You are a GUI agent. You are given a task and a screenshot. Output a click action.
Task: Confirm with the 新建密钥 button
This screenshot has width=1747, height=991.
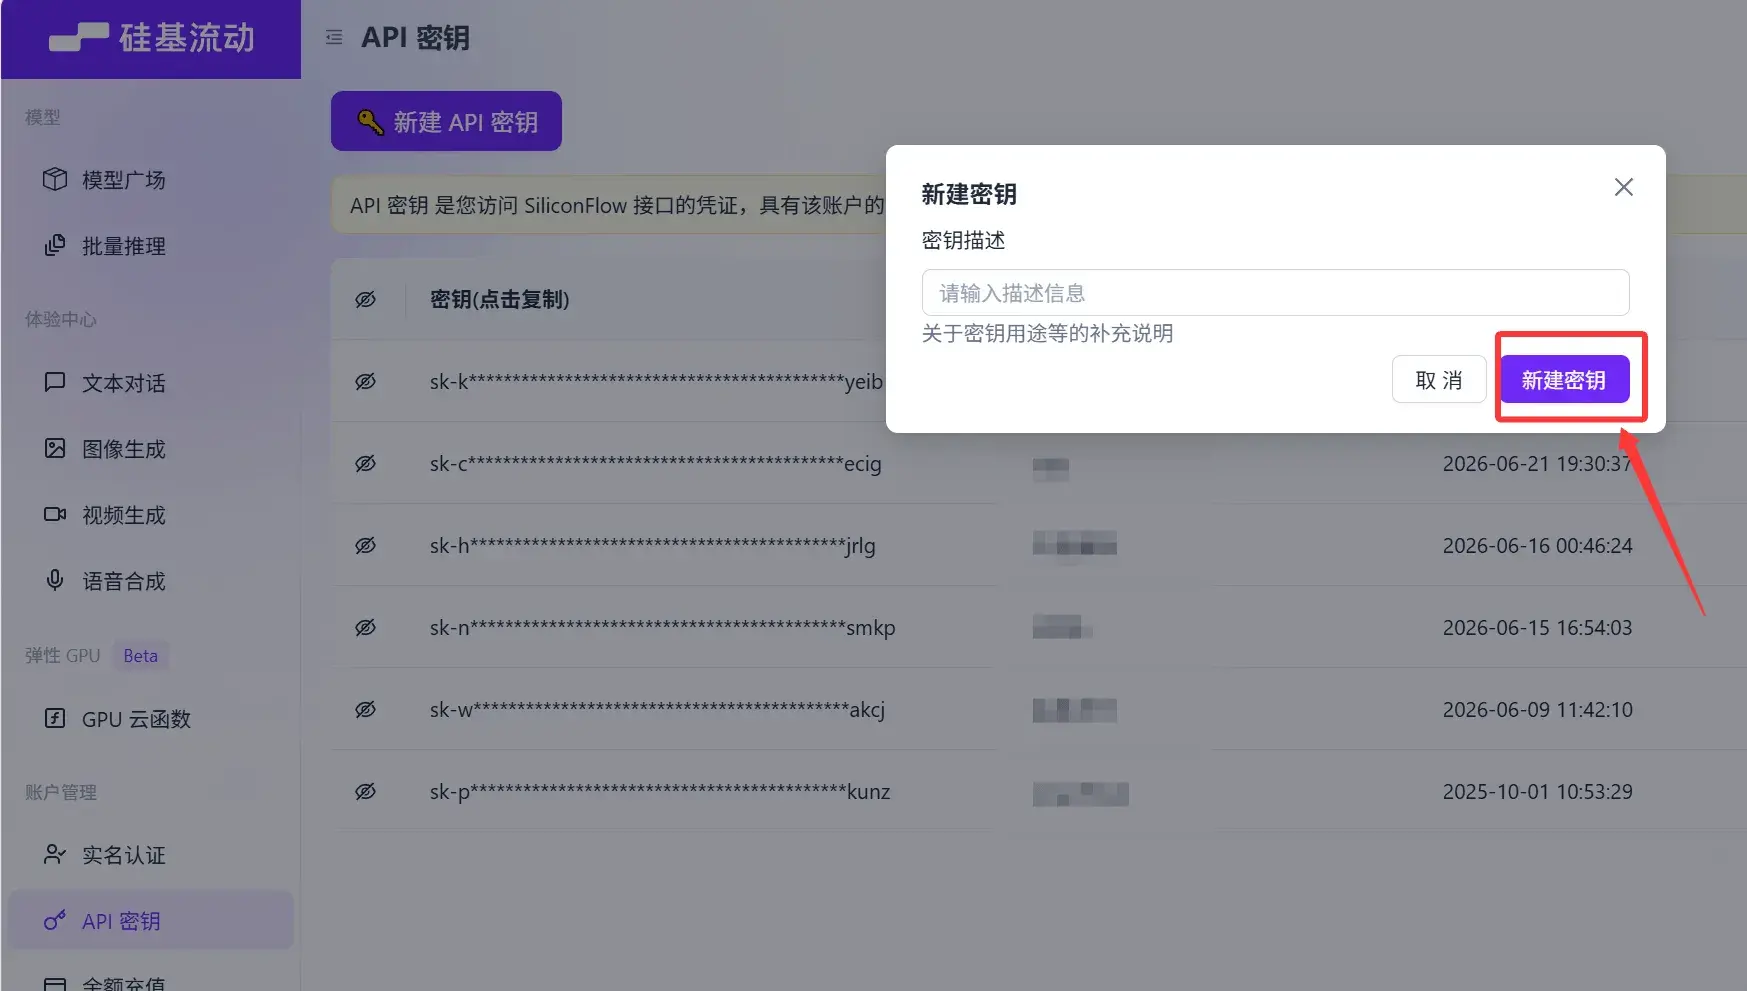click(x=1564, y=380)
